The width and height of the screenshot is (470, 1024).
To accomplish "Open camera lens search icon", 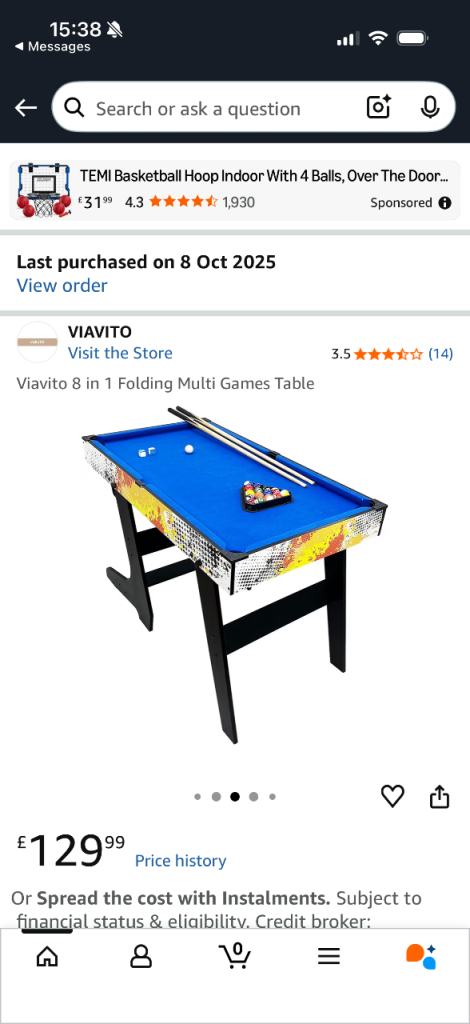I will click(x=379, y=107).
